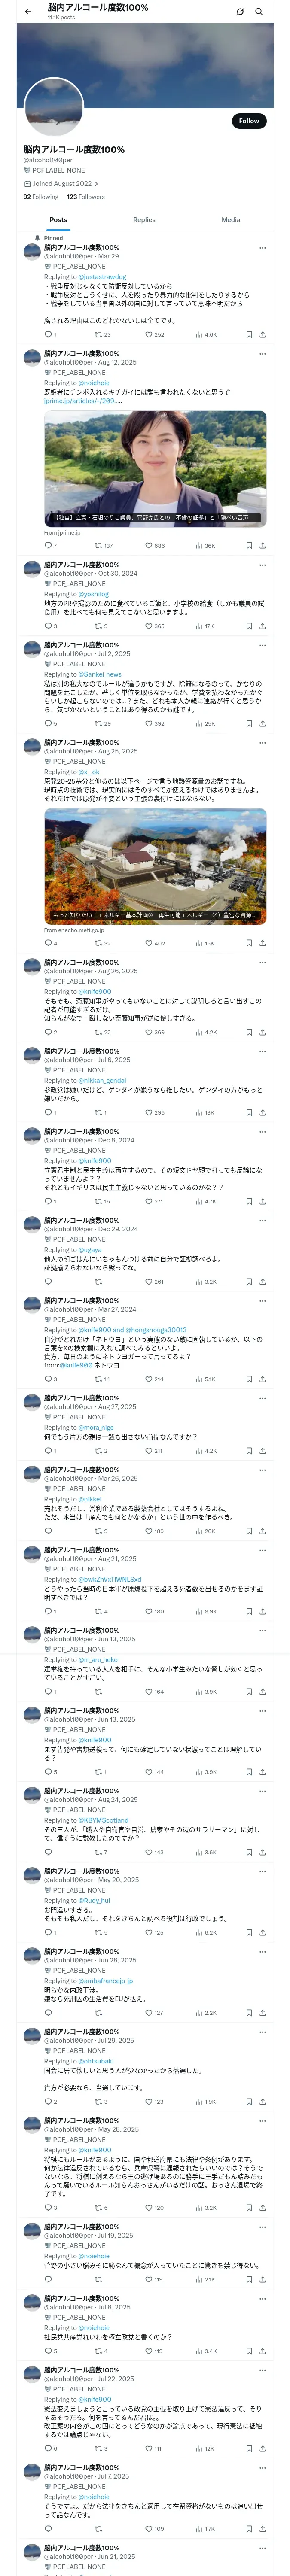The width and height of the screenshot is (290, 2576).
Task: Follow the 脳内アルコール度数100% account
Action: pyautogui.click(x=249, y=121)
